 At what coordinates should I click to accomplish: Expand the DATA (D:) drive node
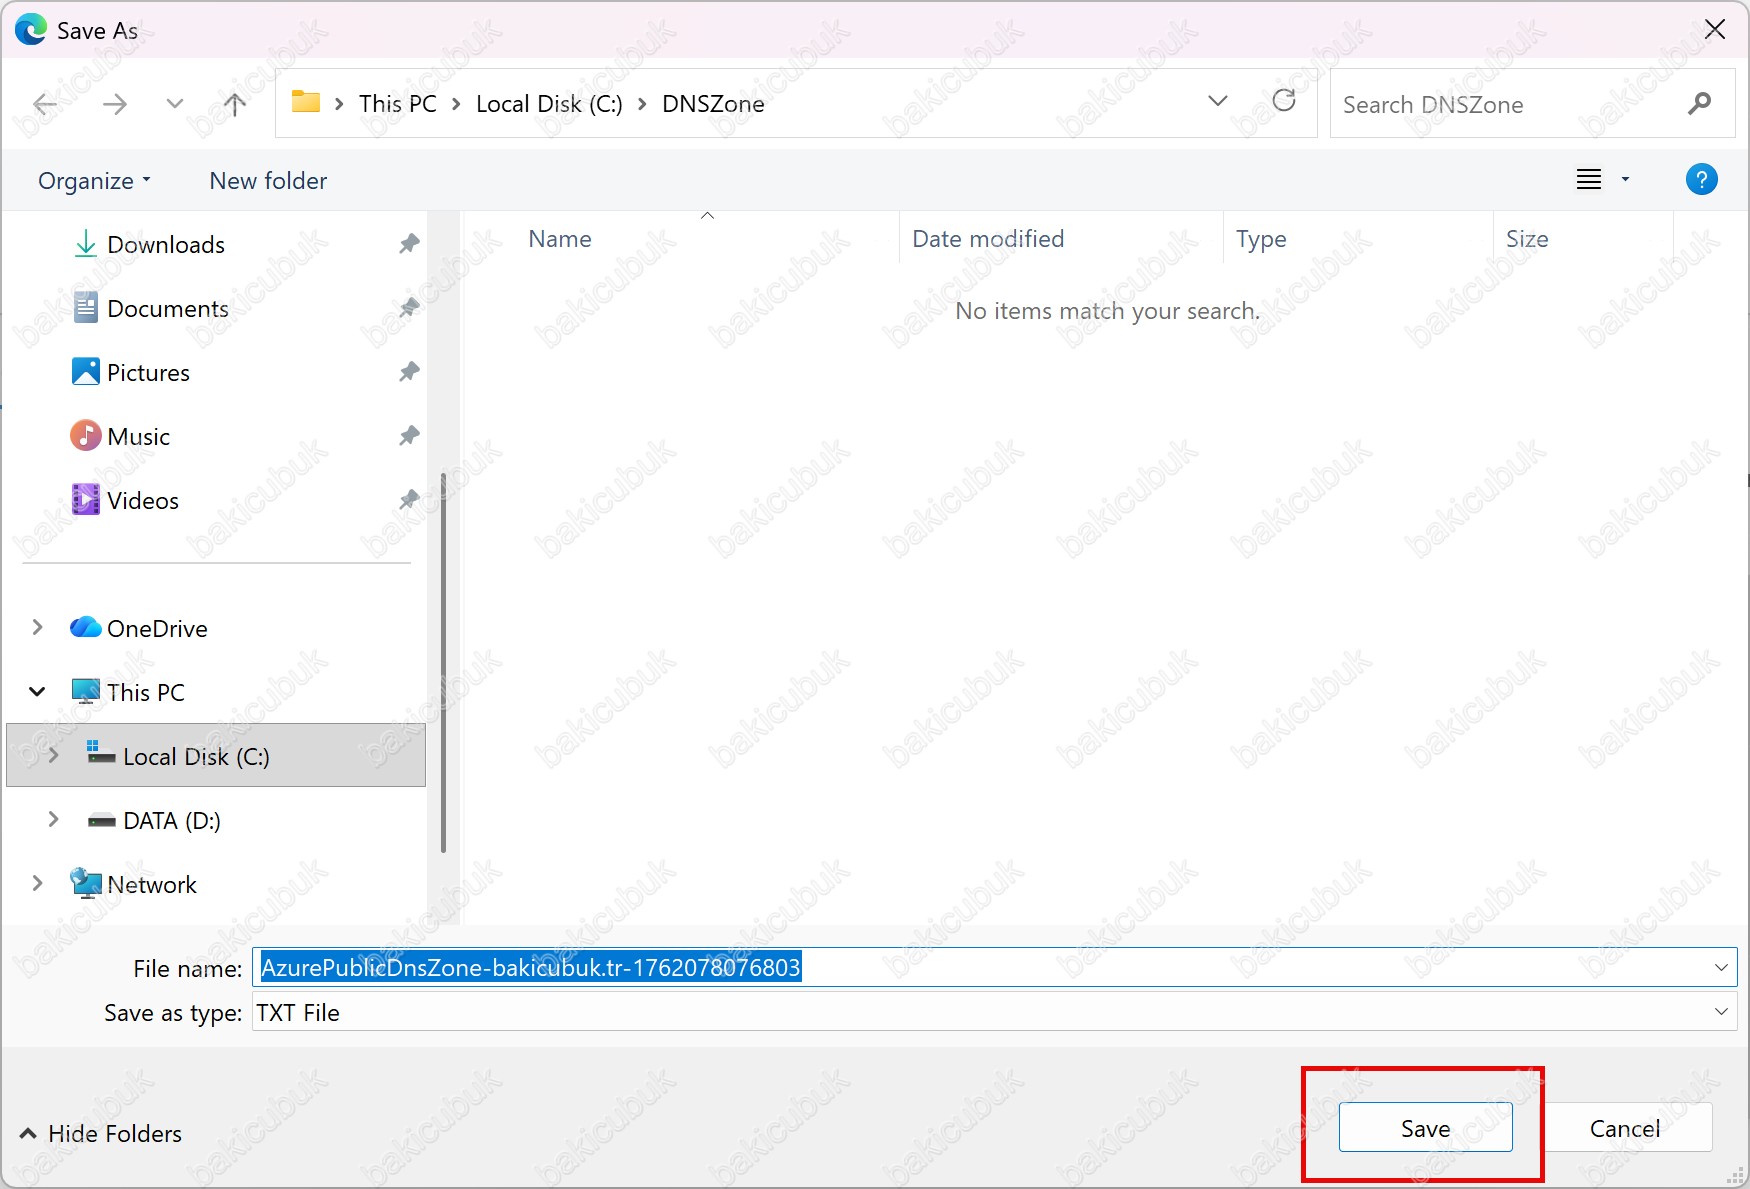[x=54, y=820]
